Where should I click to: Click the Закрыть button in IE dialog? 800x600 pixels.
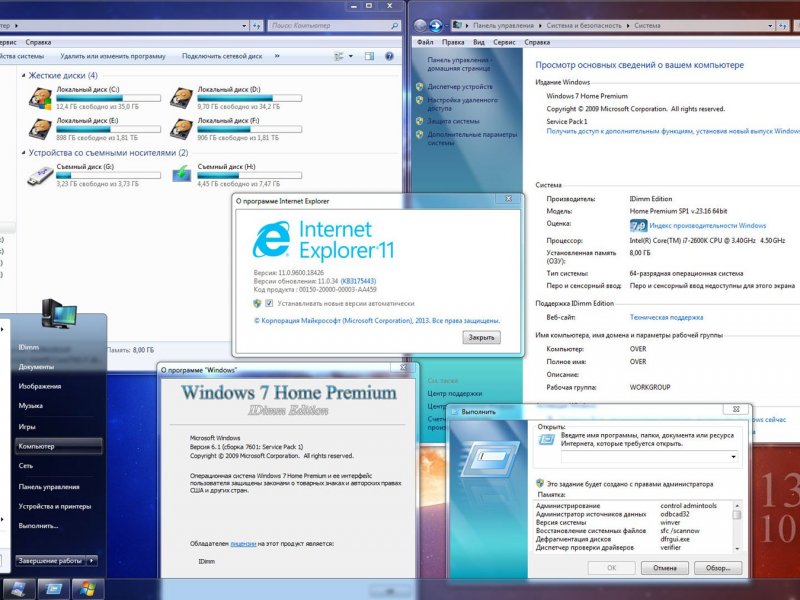tap(482, 337)
